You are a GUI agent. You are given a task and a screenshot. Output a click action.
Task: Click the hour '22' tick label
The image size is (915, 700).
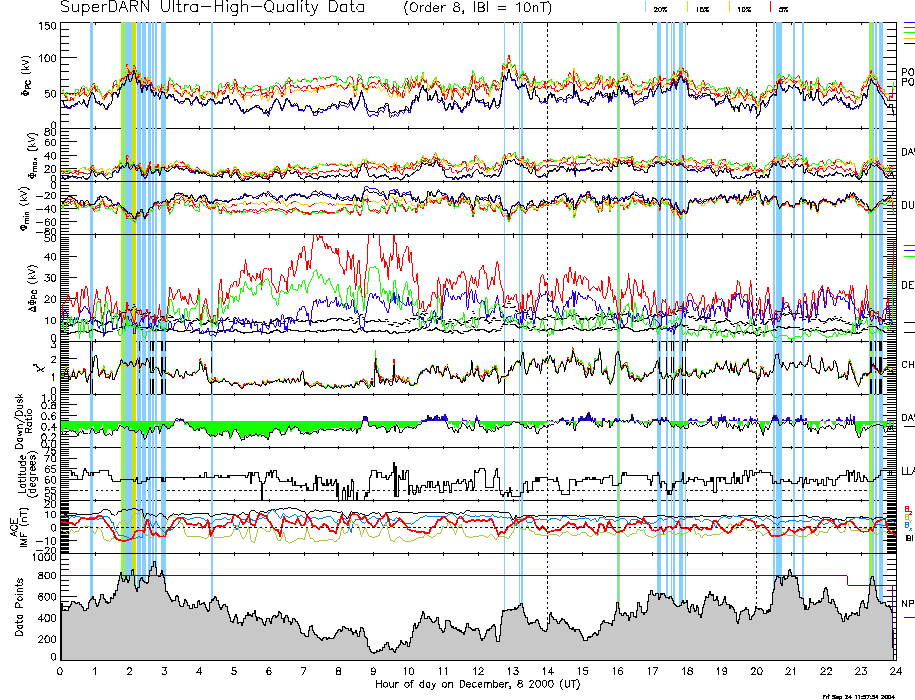coord(826,671)
